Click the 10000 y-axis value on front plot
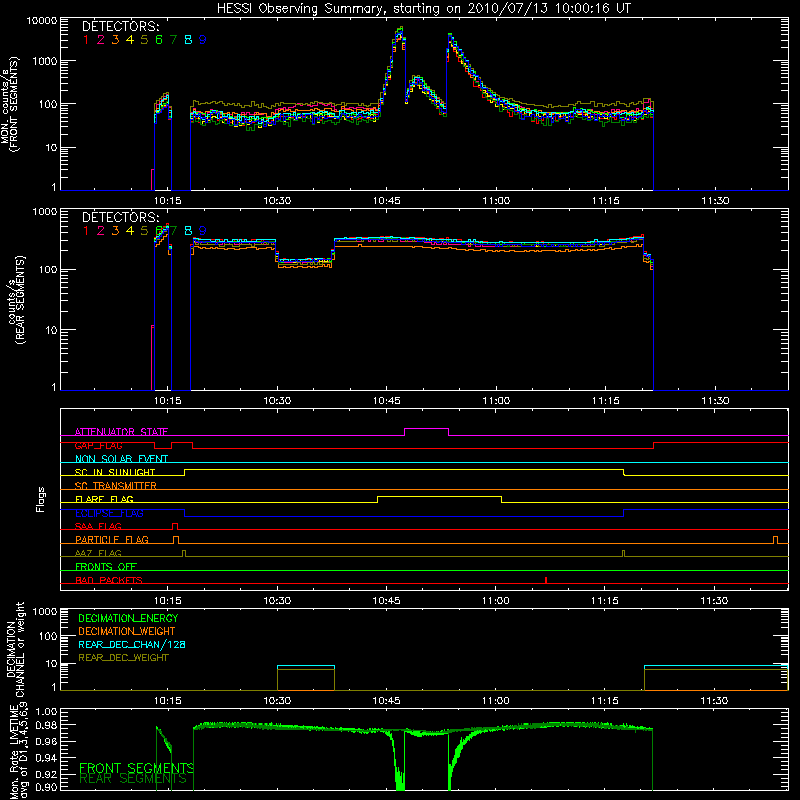Image resolution: width=800 pixels, height=800 pixels. click(42, 20)
